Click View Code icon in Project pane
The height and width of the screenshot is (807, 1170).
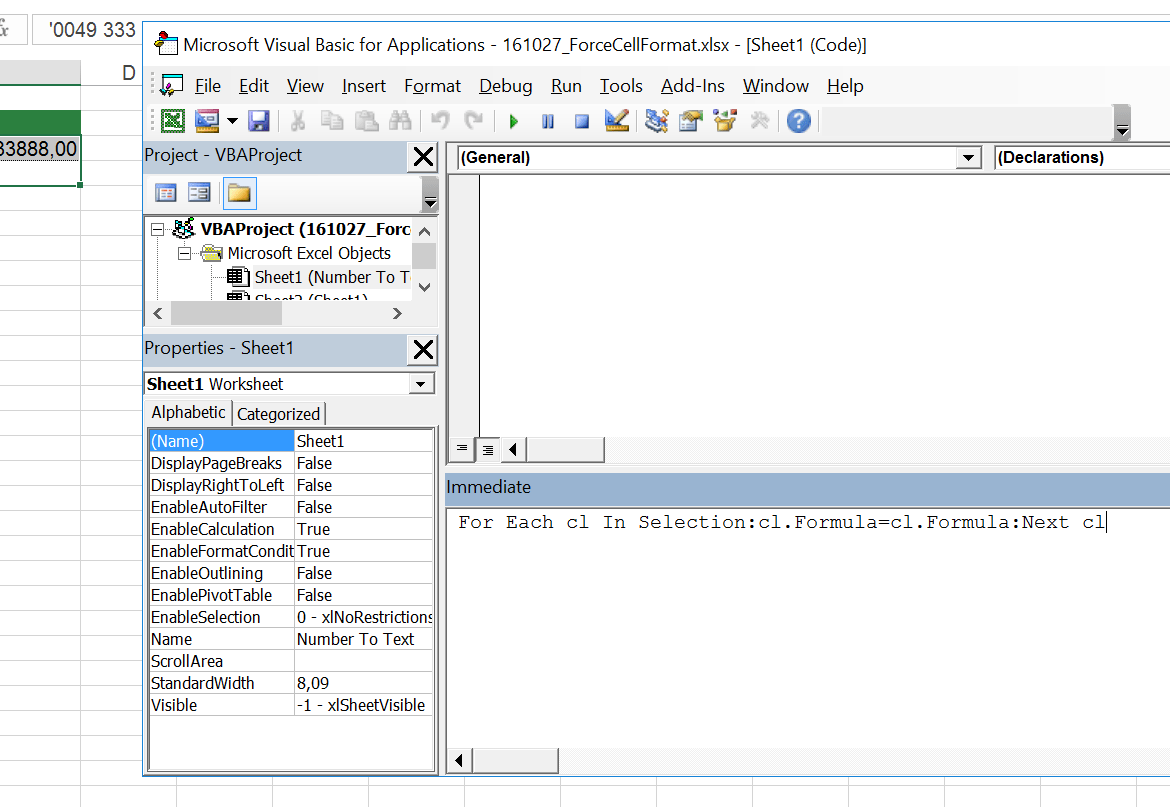pos(166,193)
